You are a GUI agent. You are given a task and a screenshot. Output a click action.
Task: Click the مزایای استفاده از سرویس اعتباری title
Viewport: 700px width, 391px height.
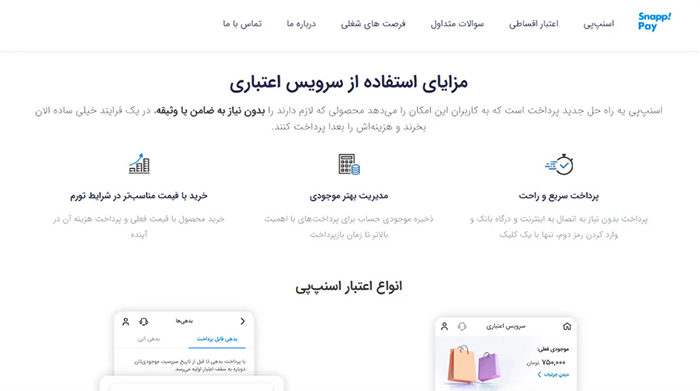[x=349, y=82]
